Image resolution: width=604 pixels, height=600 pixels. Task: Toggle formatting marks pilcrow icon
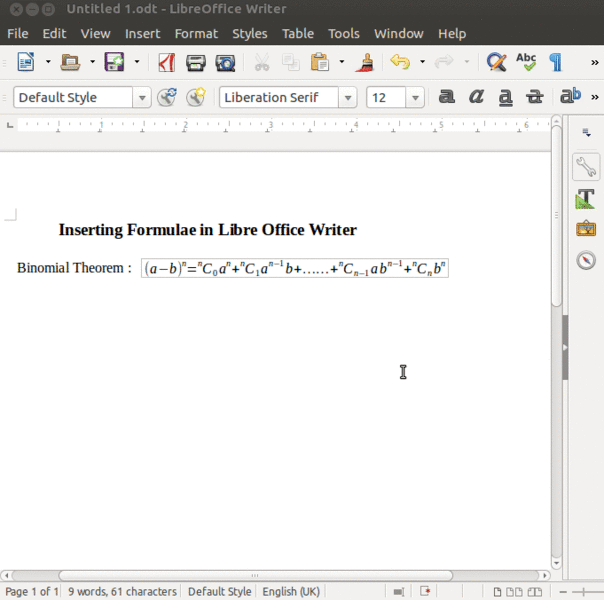point(555,62)
